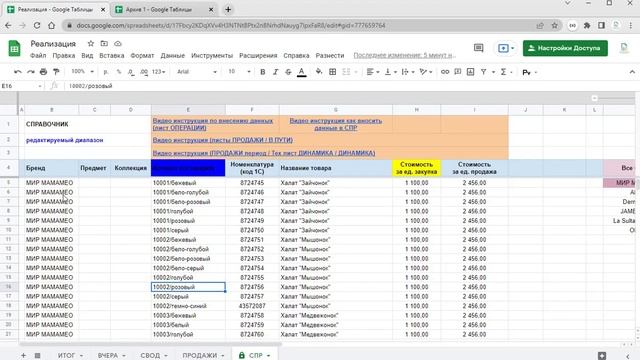
Task: Open the ИТОГ sheet tab dropdown arrow
Action: [81, 356]
